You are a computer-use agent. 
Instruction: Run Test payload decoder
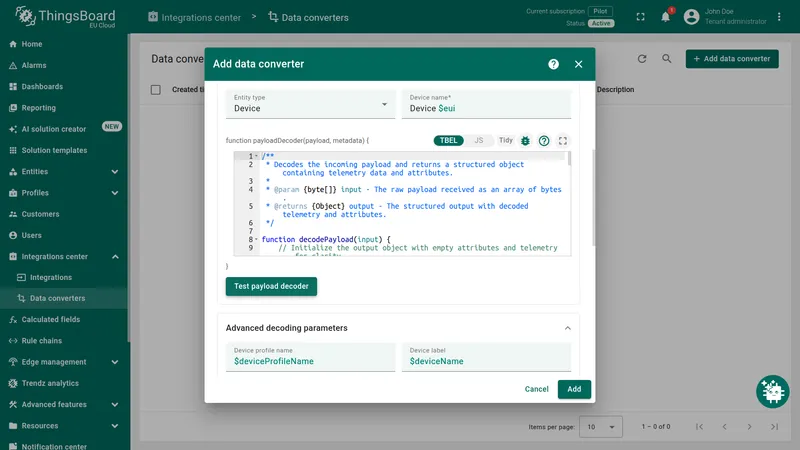pos(271,286)
